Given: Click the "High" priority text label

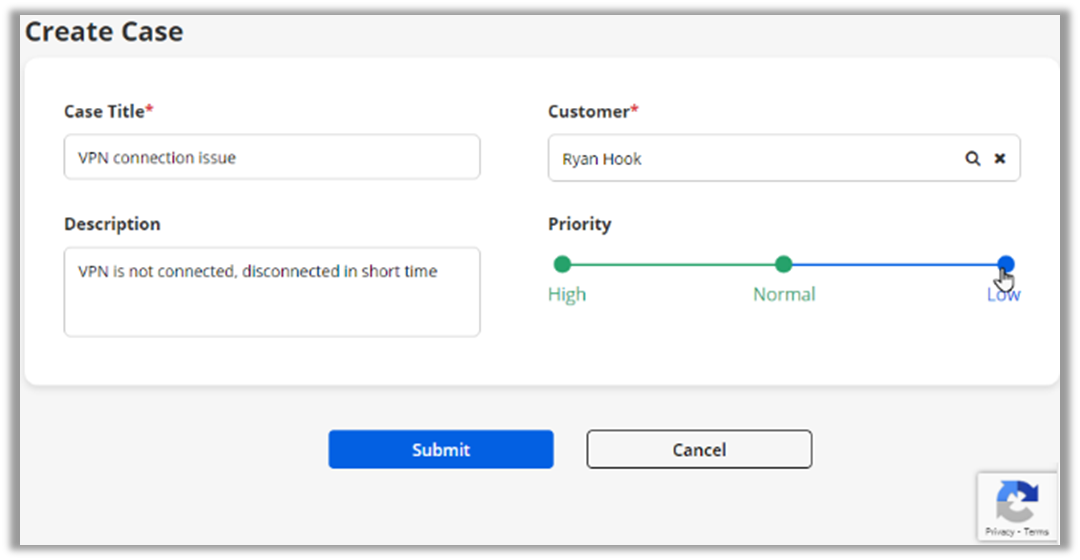Looking at the screenshot, I should click(x=567, y=294).
